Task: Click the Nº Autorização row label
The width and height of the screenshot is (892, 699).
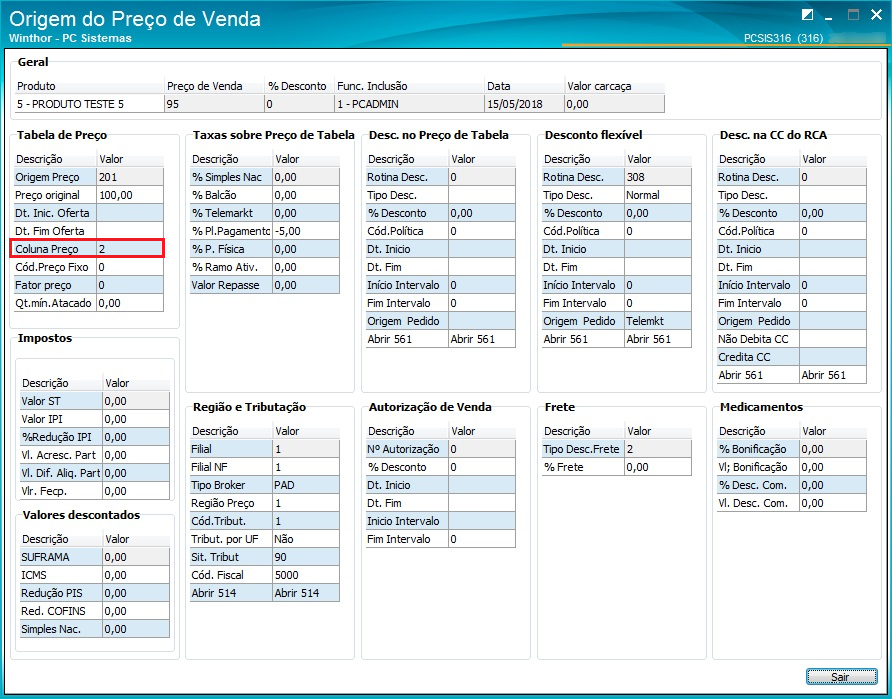Action: [407, 449]
